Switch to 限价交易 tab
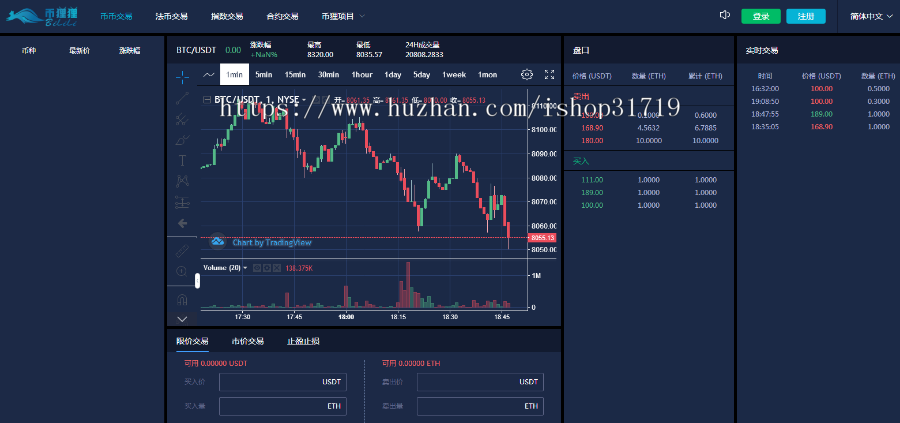Viewport: 900px width, 423px height. 192,341
